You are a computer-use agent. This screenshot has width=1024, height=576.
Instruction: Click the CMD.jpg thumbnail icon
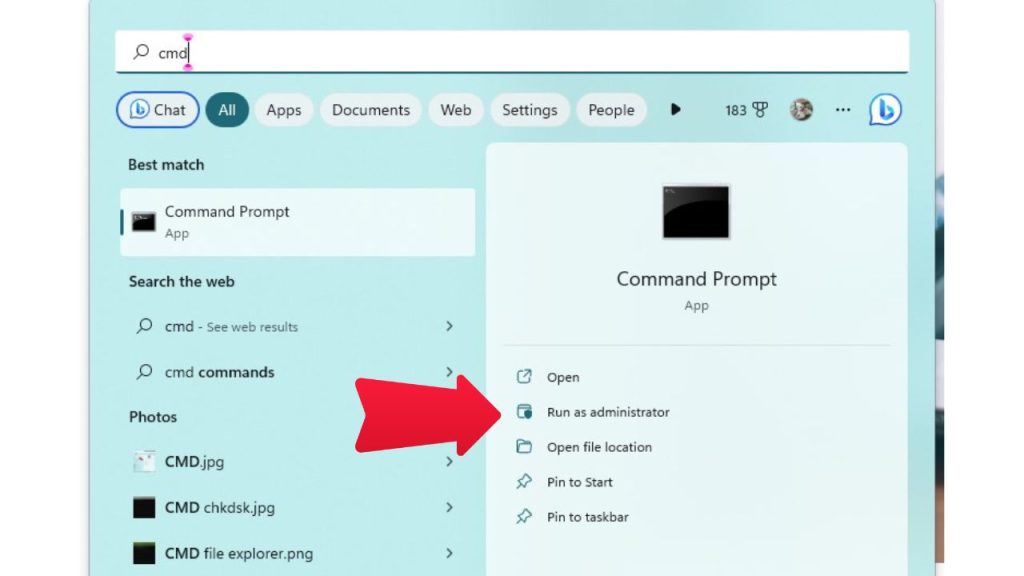(x=144, y=462)
